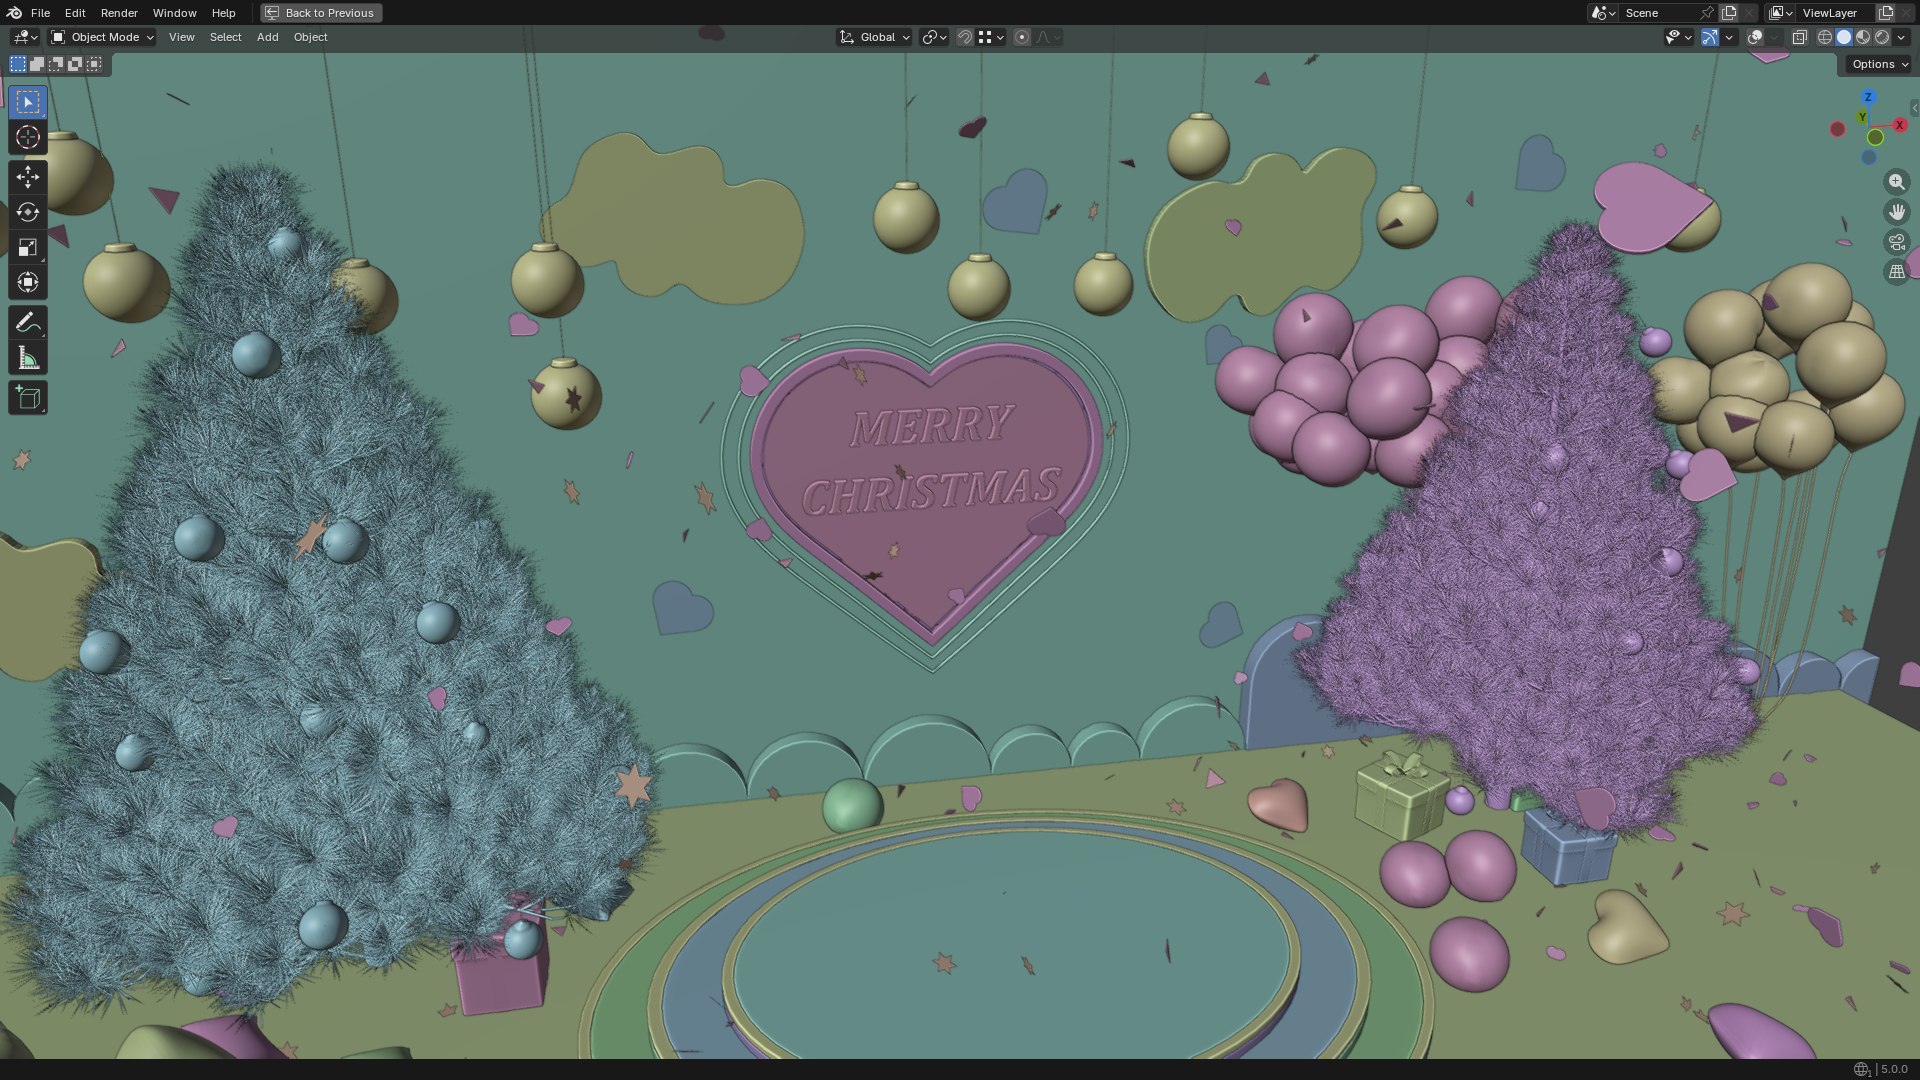Click the Back to Previous button
This screenshot has width=1920, height=1080.
(321, 13)
